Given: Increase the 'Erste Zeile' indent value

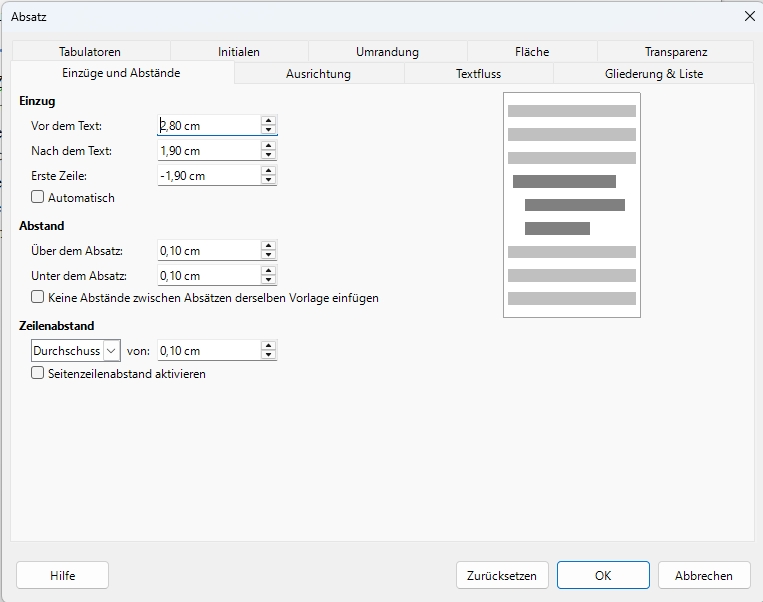Looking at the screenshot, I should (x=268, y=171).
